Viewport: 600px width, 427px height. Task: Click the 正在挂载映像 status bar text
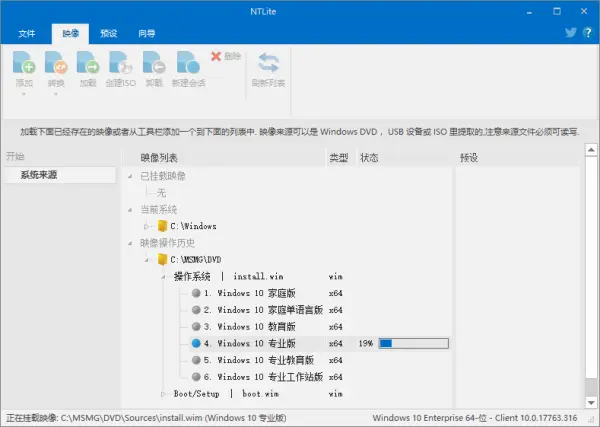(146, 418)
